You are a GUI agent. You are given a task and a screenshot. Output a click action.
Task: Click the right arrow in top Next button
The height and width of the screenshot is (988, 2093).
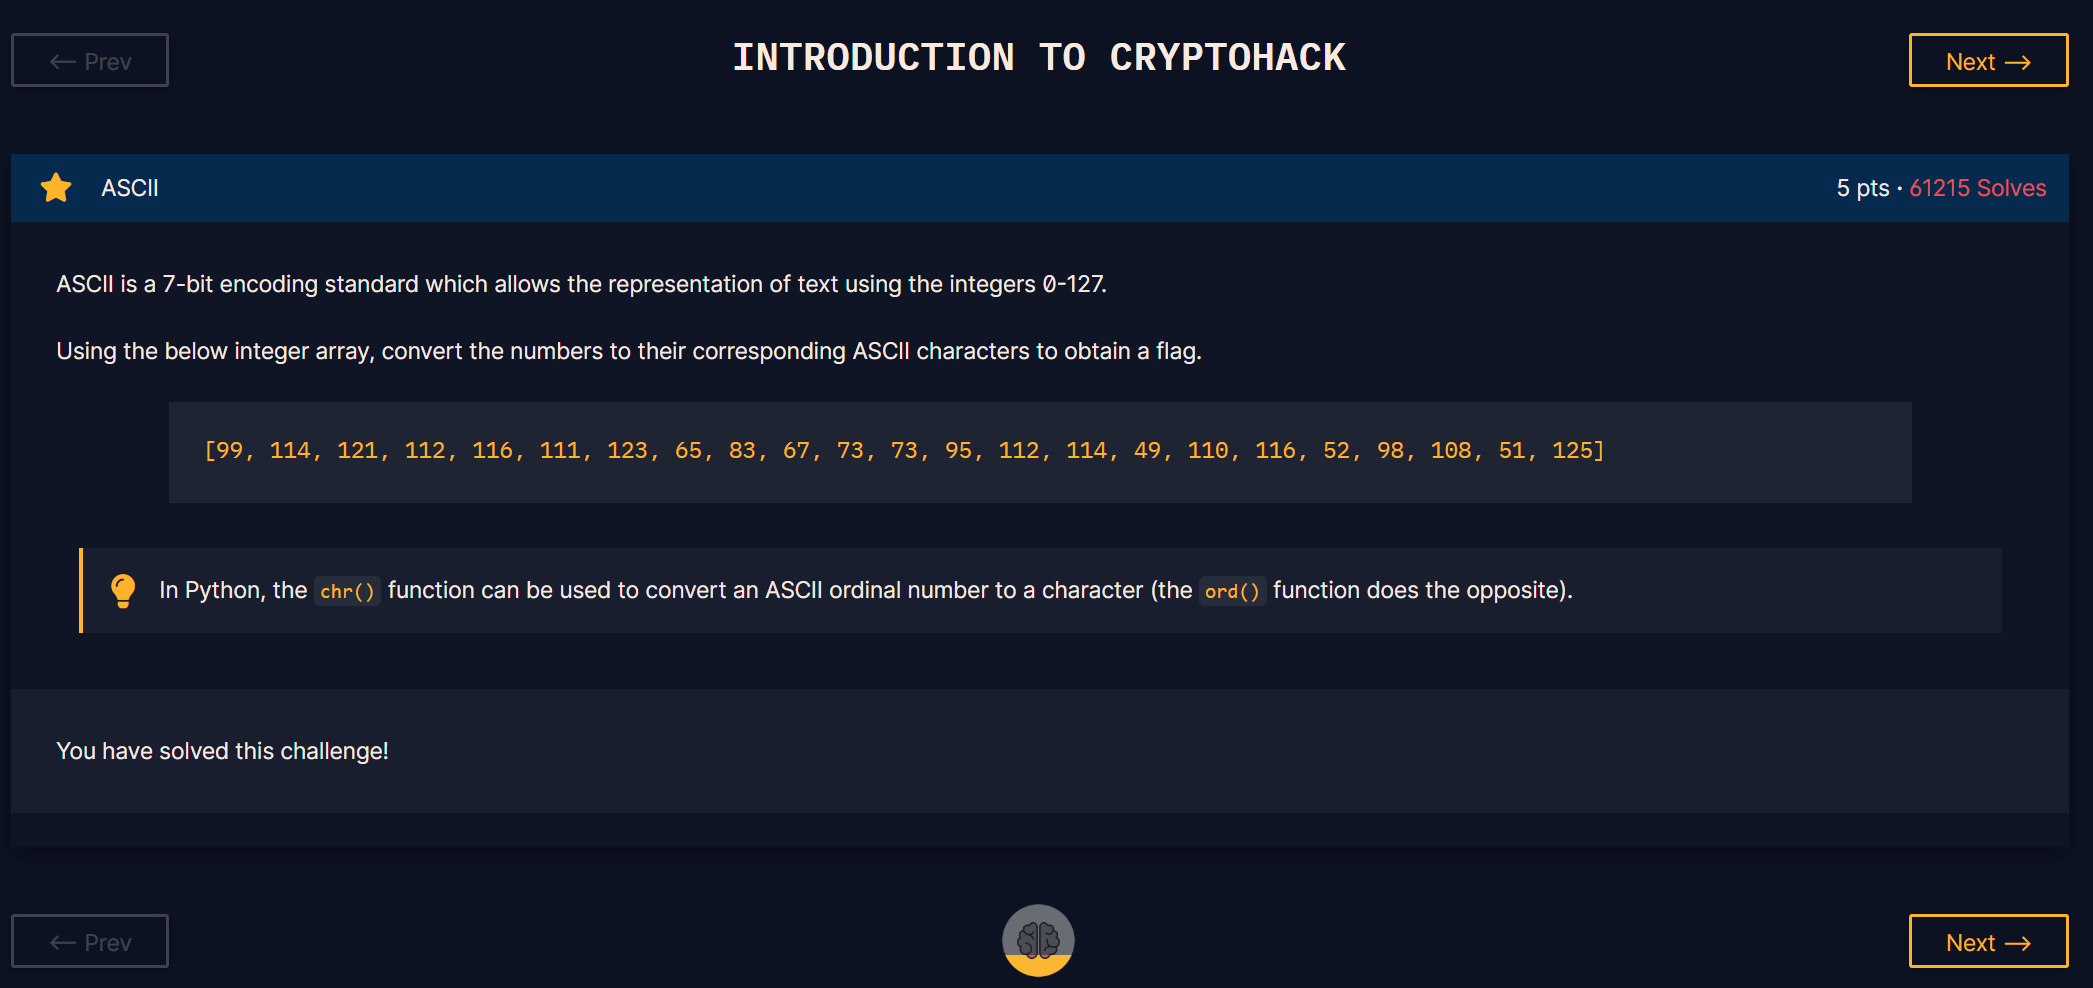[x=2018, y=62]
